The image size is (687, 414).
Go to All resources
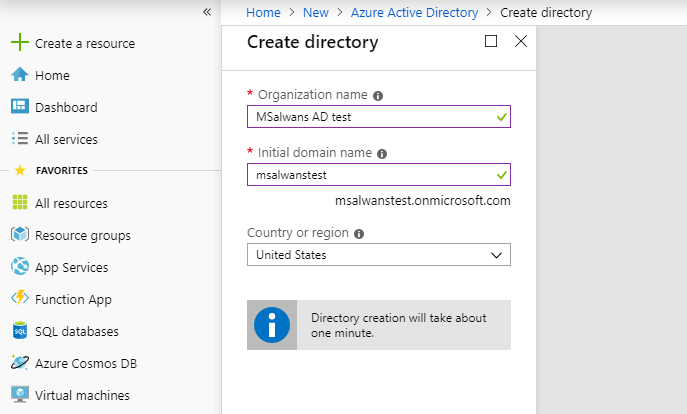pos(71,203)
